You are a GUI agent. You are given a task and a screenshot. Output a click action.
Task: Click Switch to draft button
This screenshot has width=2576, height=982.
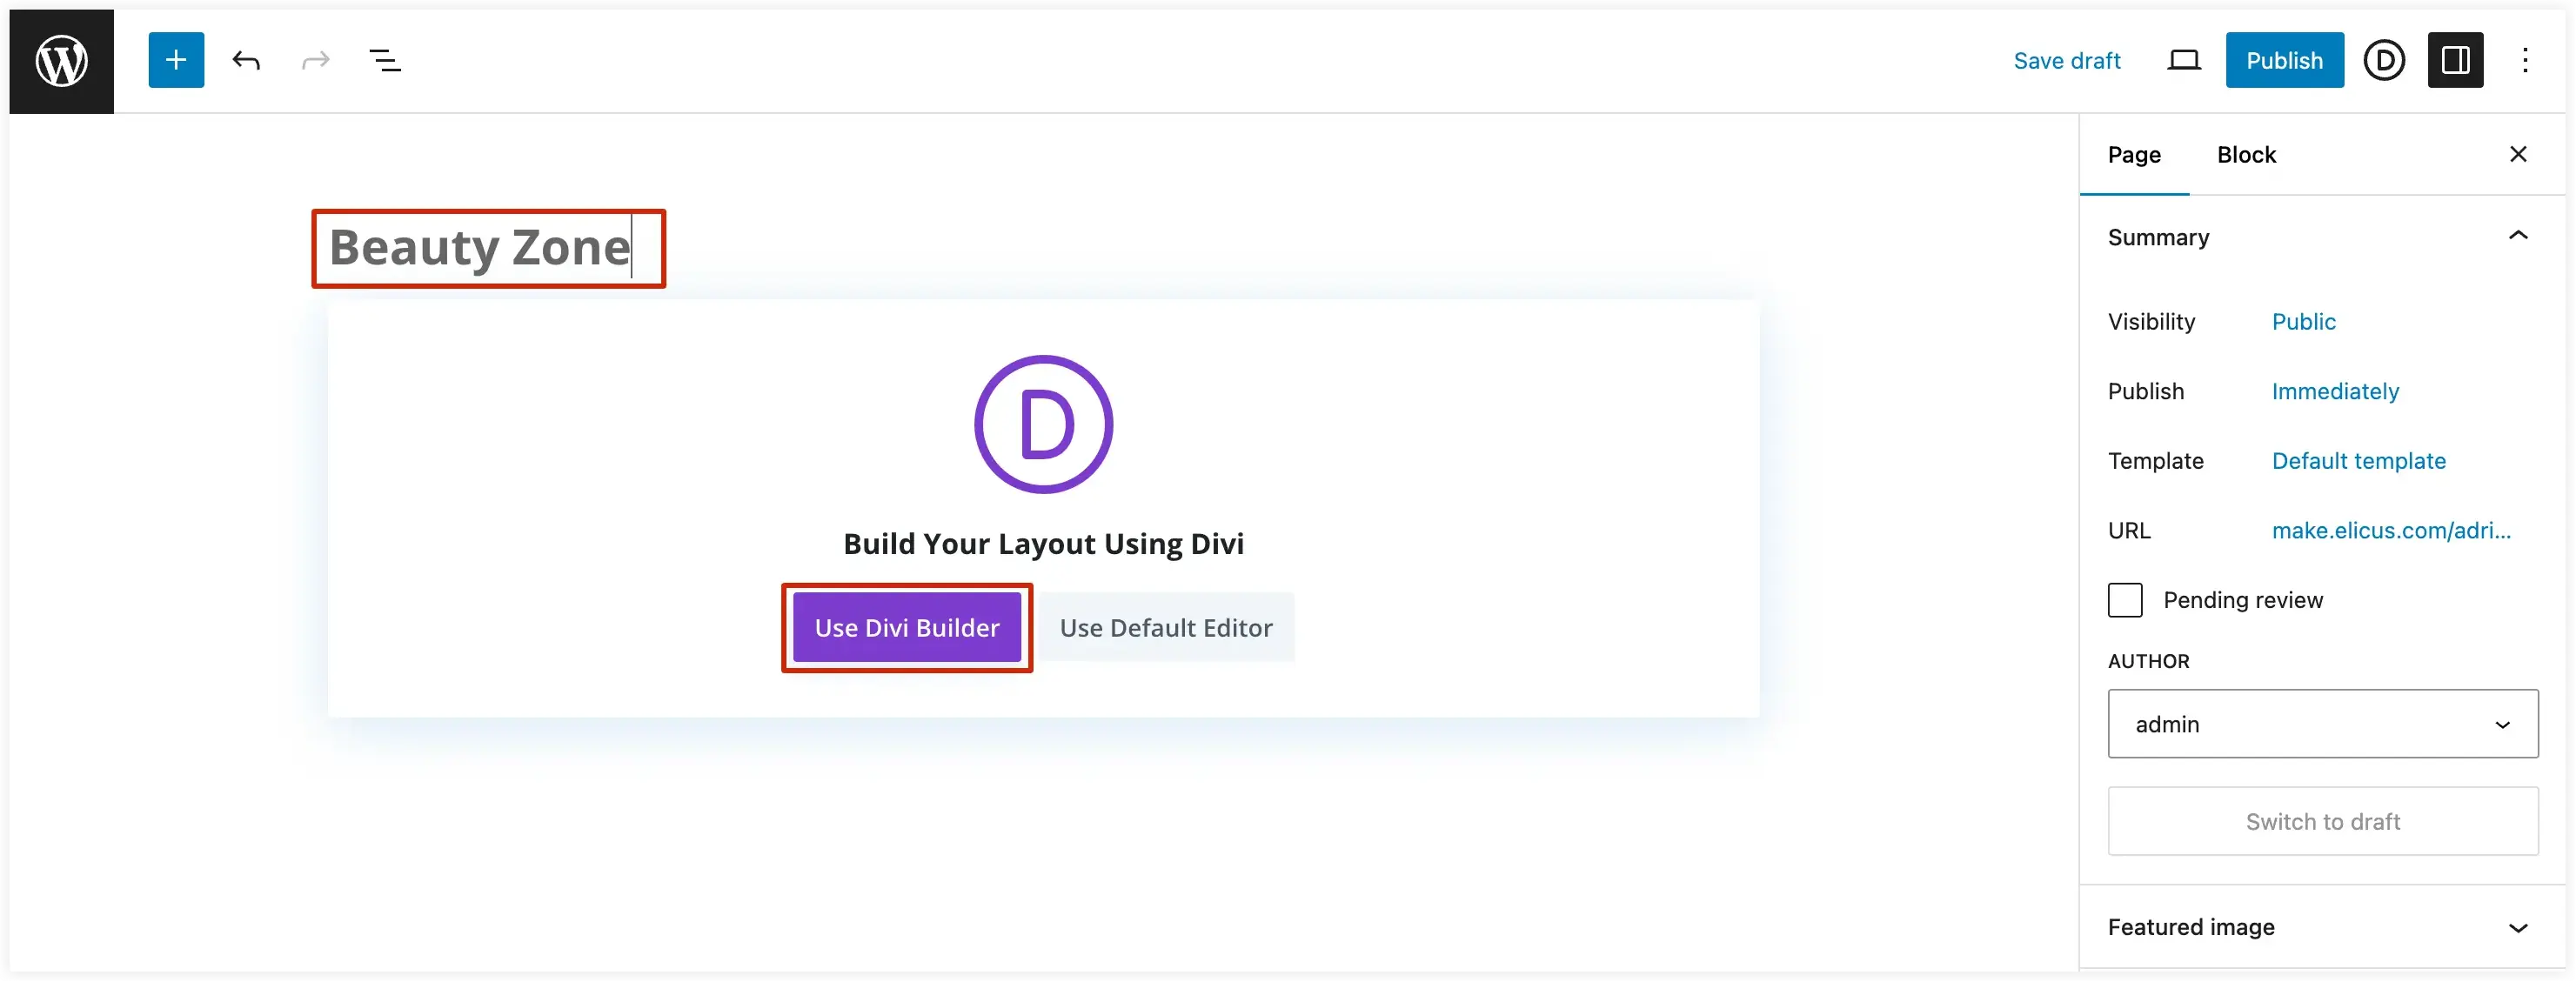point(2323,822)
